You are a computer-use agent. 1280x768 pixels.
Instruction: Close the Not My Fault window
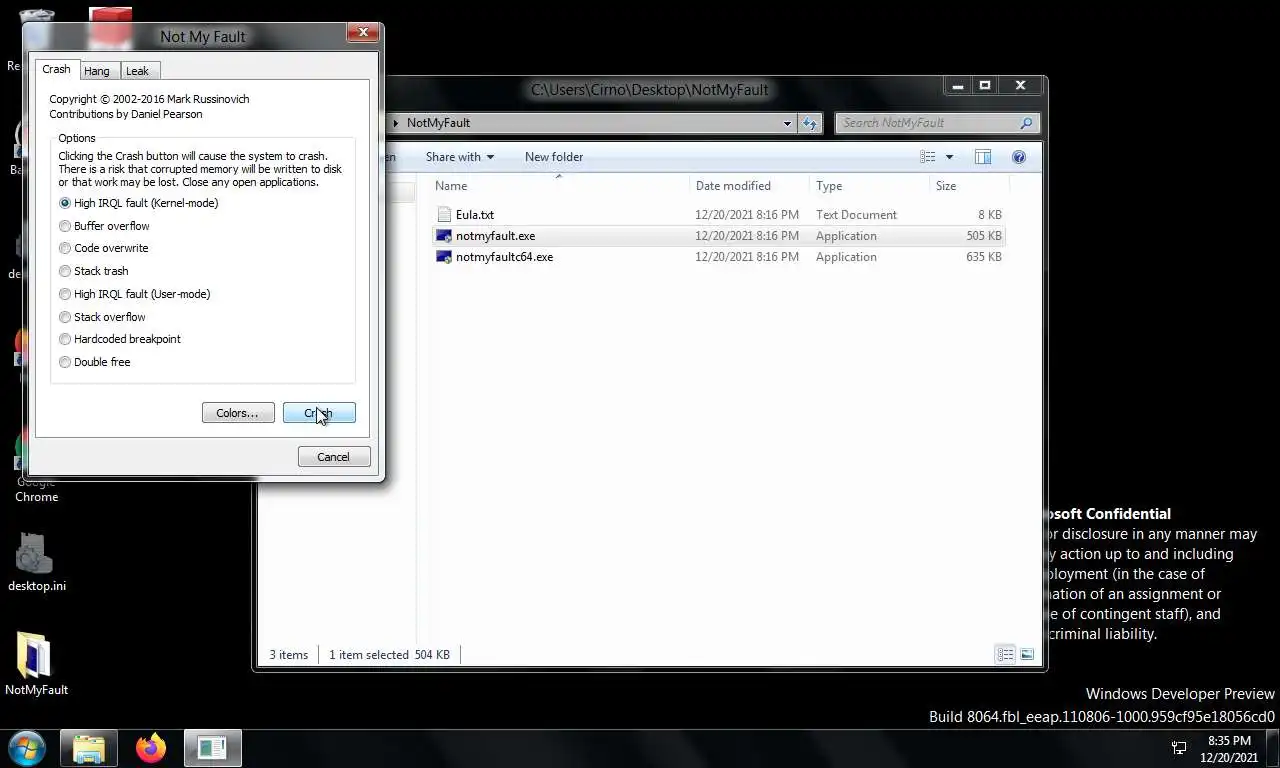(x=363, y=33)
